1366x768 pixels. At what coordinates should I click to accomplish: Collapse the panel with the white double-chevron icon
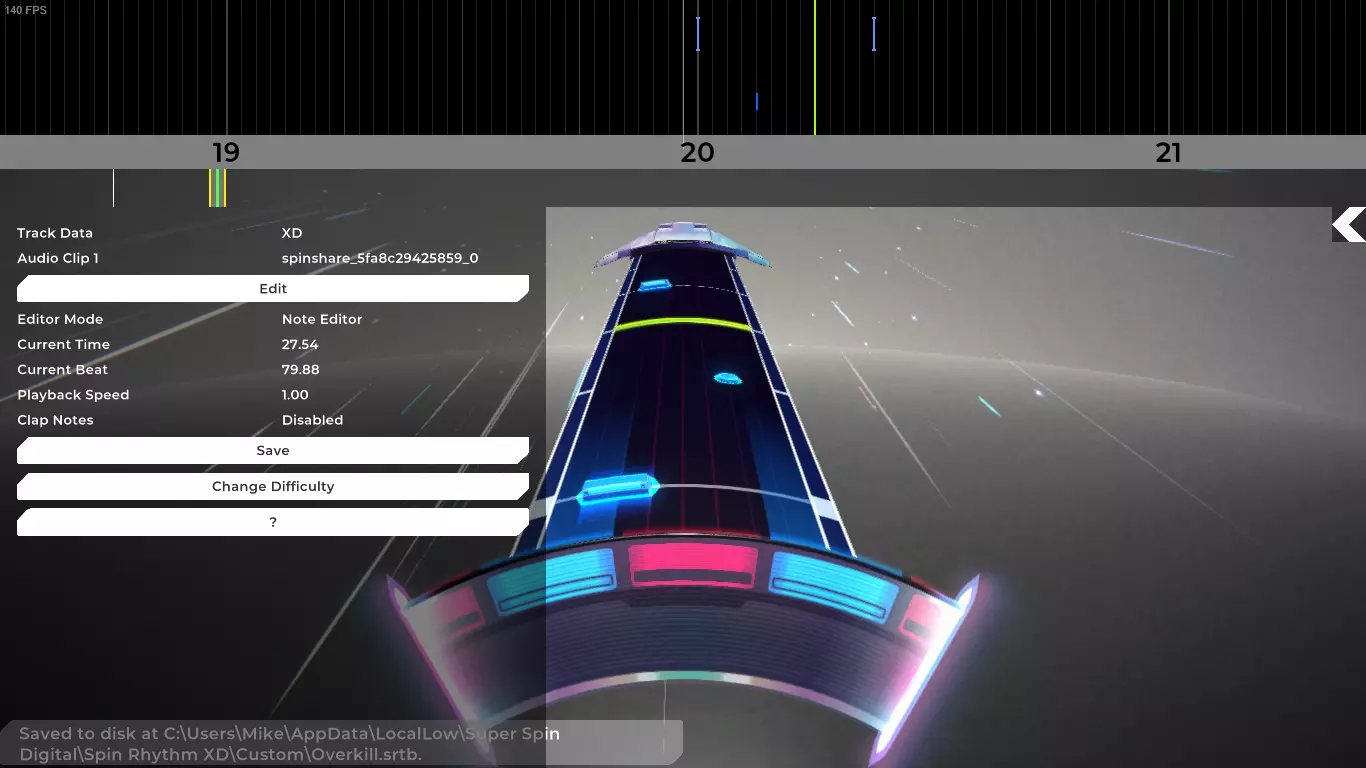pos(1349,225)
